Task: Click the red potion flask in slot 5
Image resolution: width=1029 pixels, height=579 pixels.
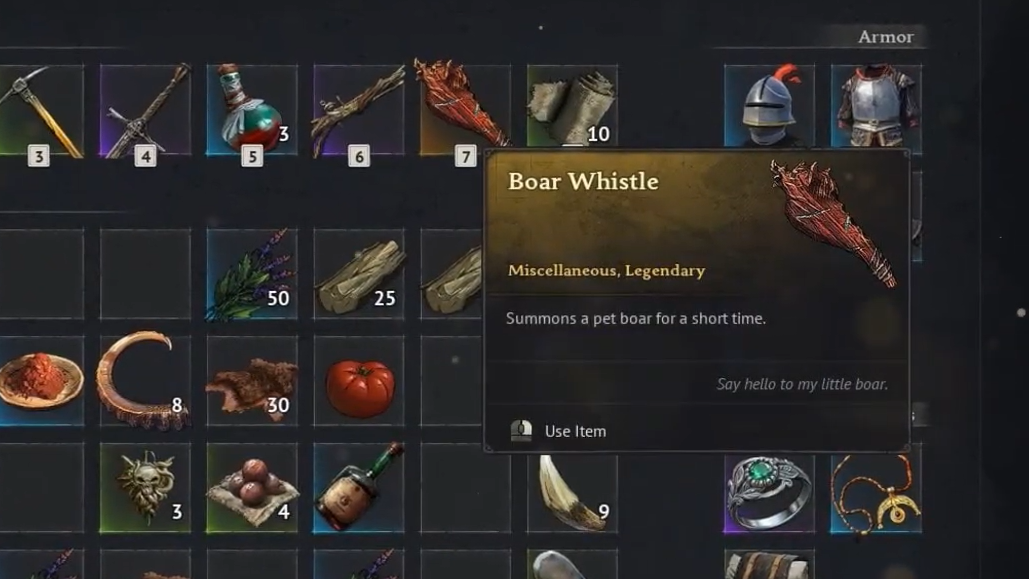Action: (x=252, y=110)
